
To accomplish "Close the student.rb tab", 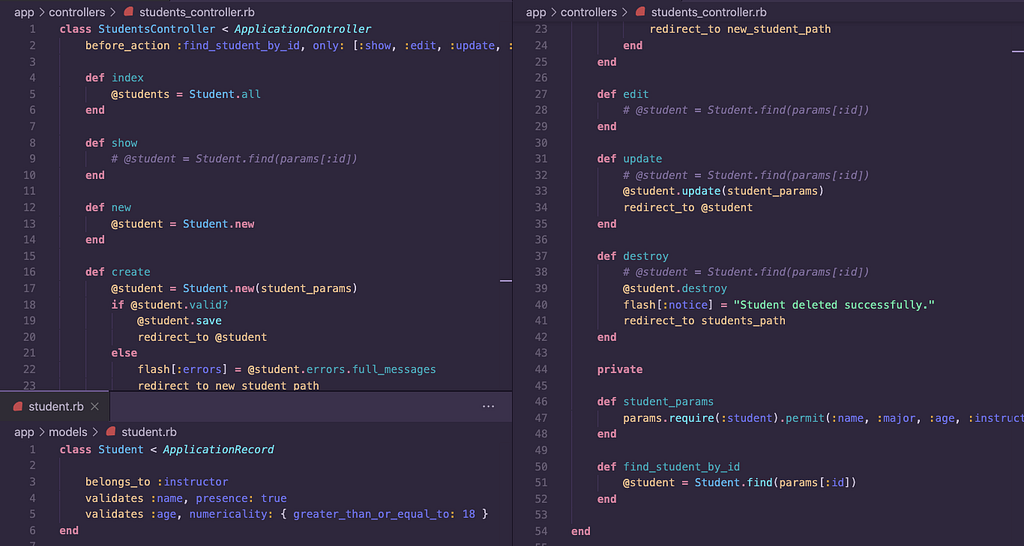I will (95, 406).
